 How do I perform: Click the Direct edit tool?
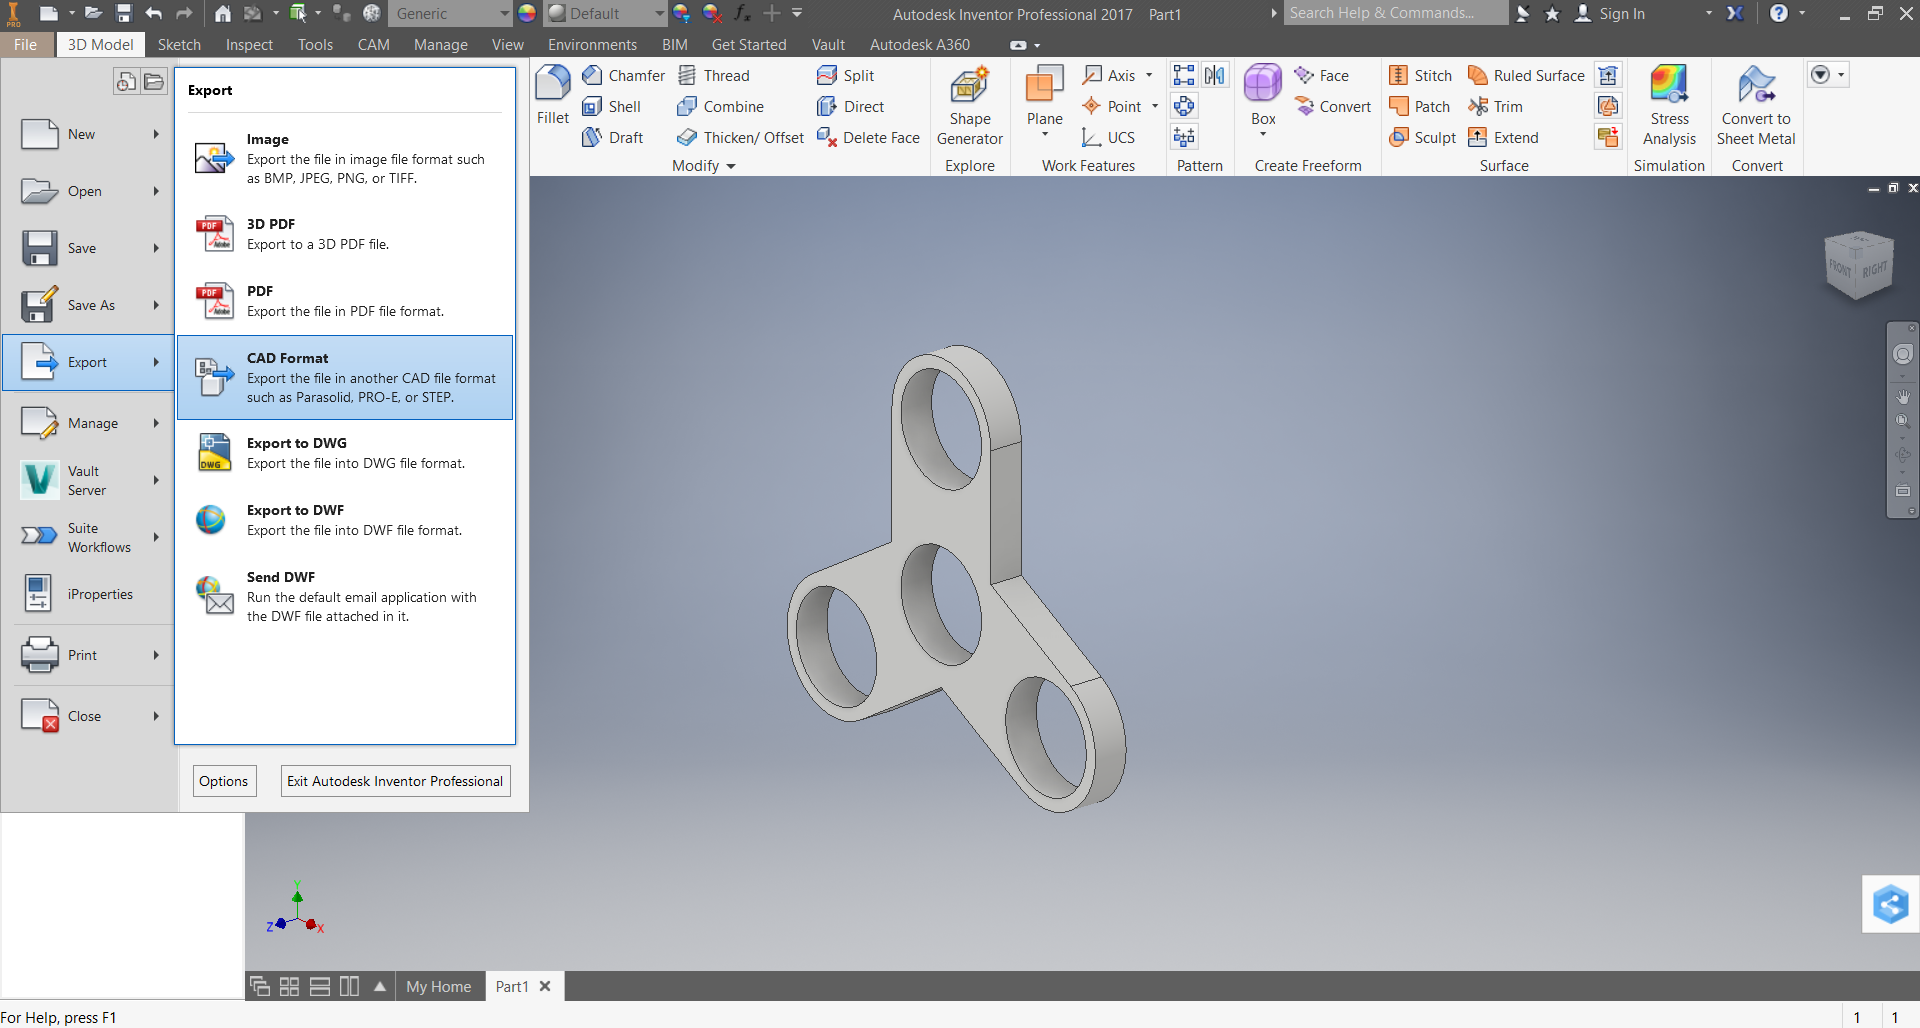pos(850,107)
